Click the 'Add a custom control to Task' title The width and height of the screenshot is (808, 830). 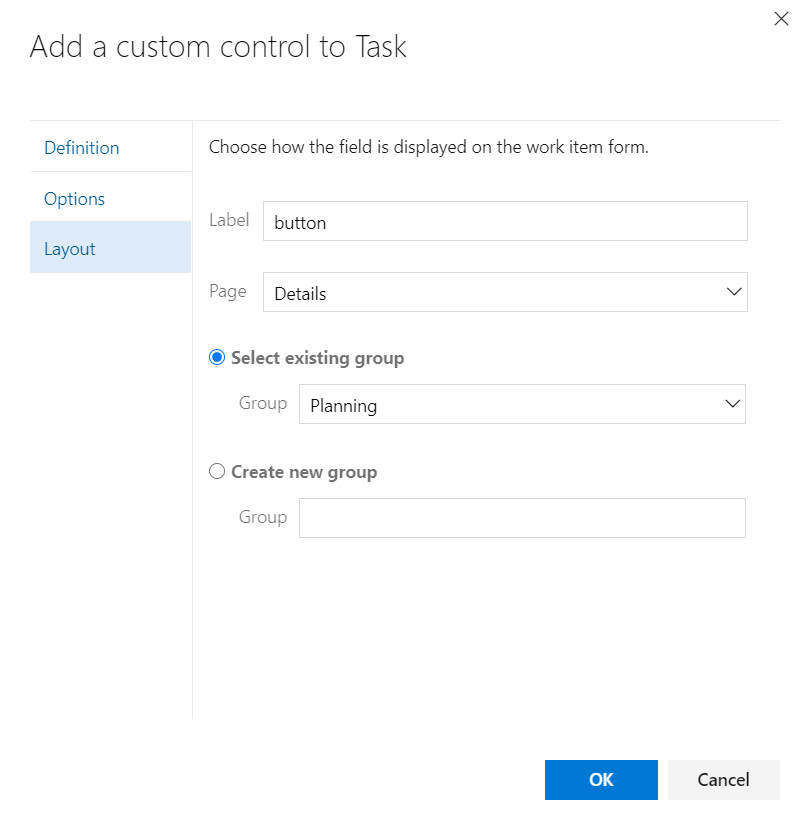point(218,47)
